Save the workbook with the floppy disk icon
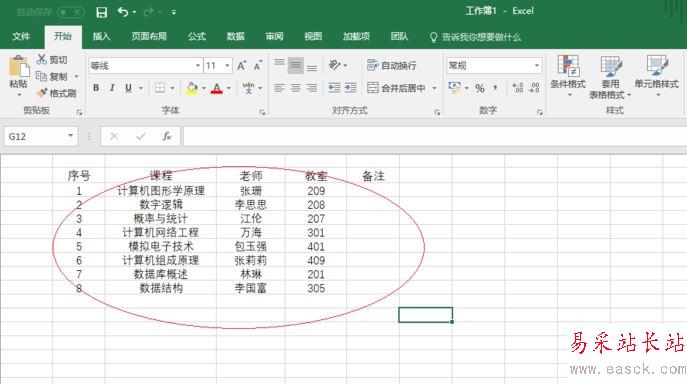 coord(102,12)
